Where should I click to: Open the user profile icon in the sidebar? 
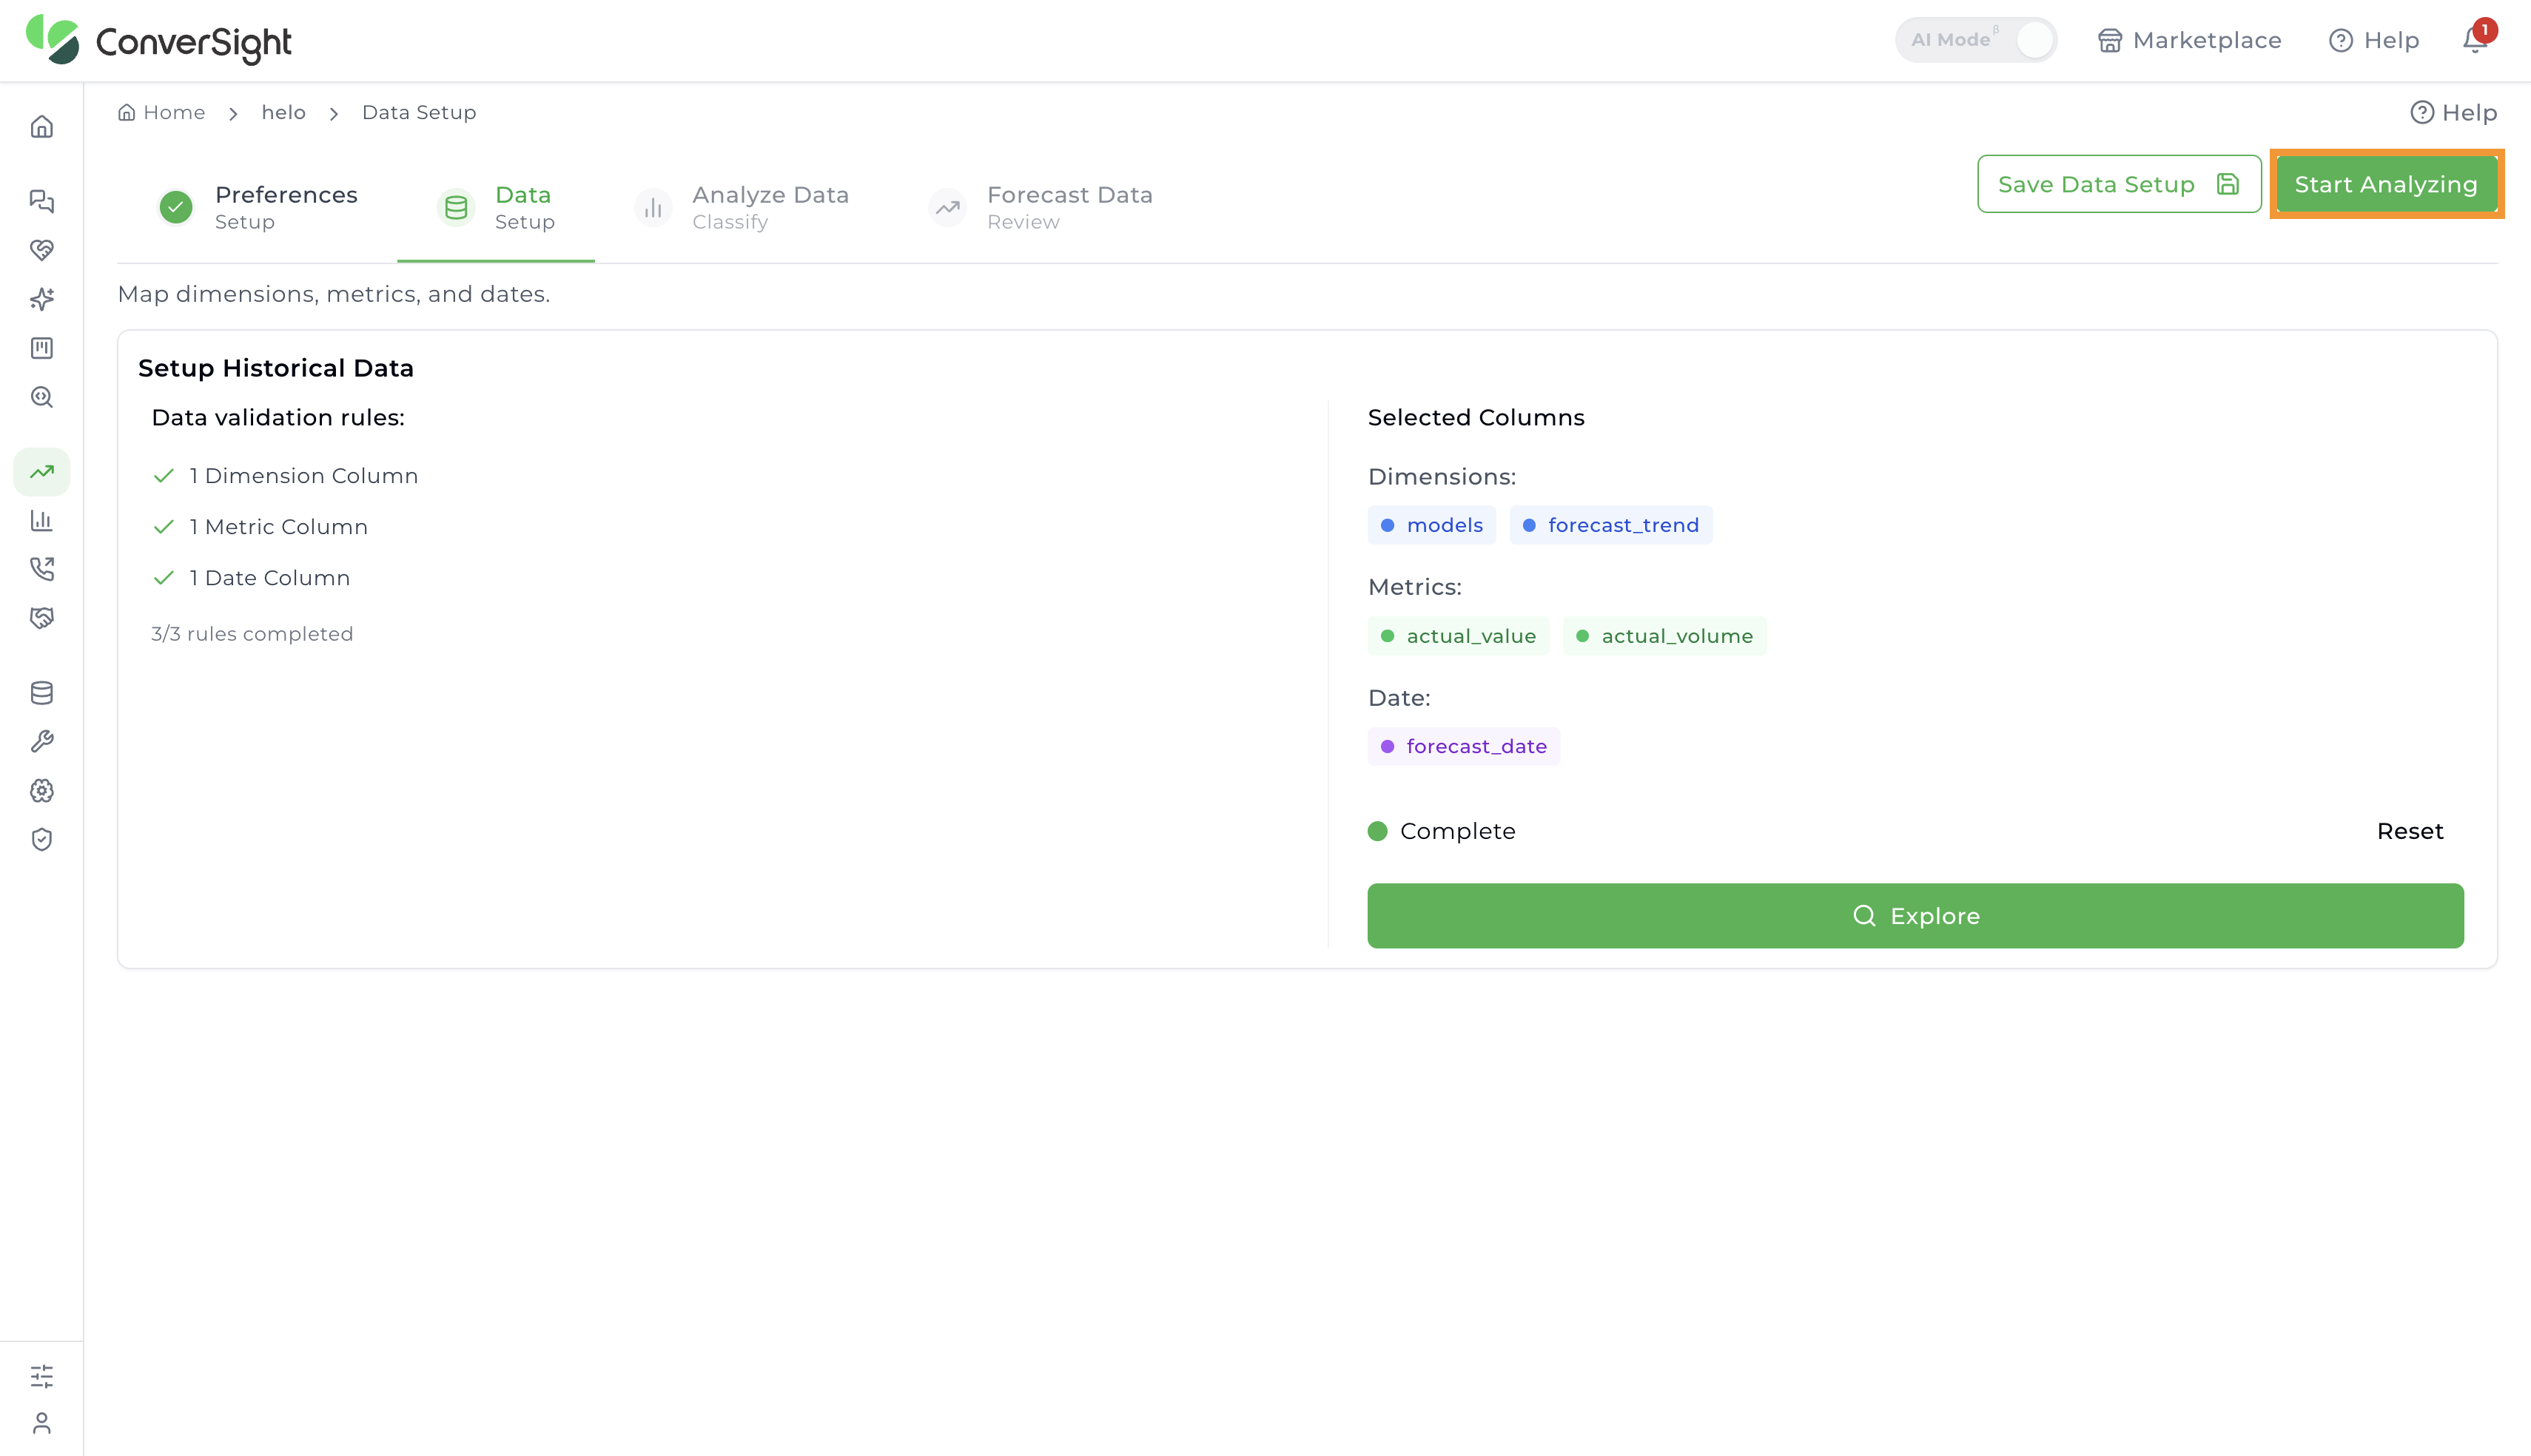[x=41, y=1423]
